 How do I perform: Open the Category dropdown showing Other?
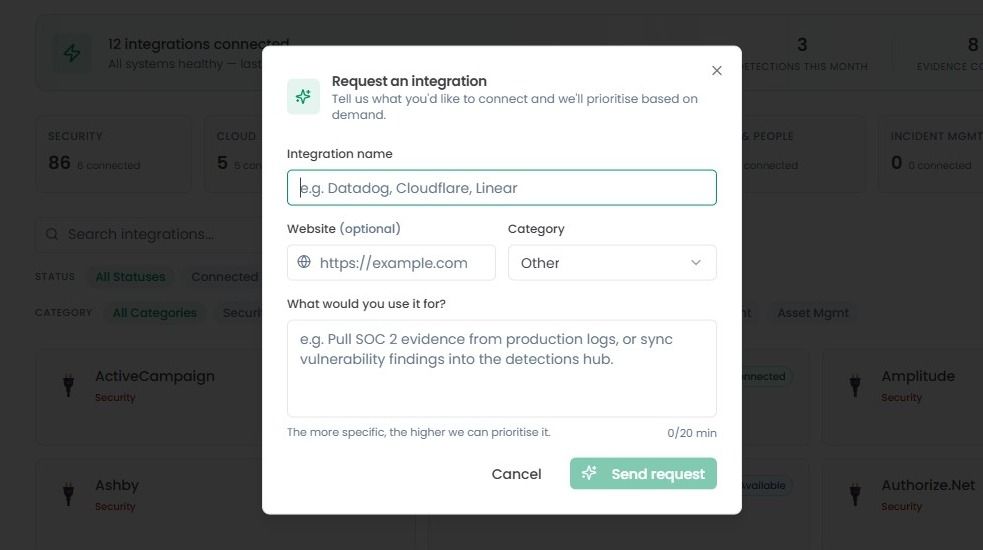click(x=612, y=263)
